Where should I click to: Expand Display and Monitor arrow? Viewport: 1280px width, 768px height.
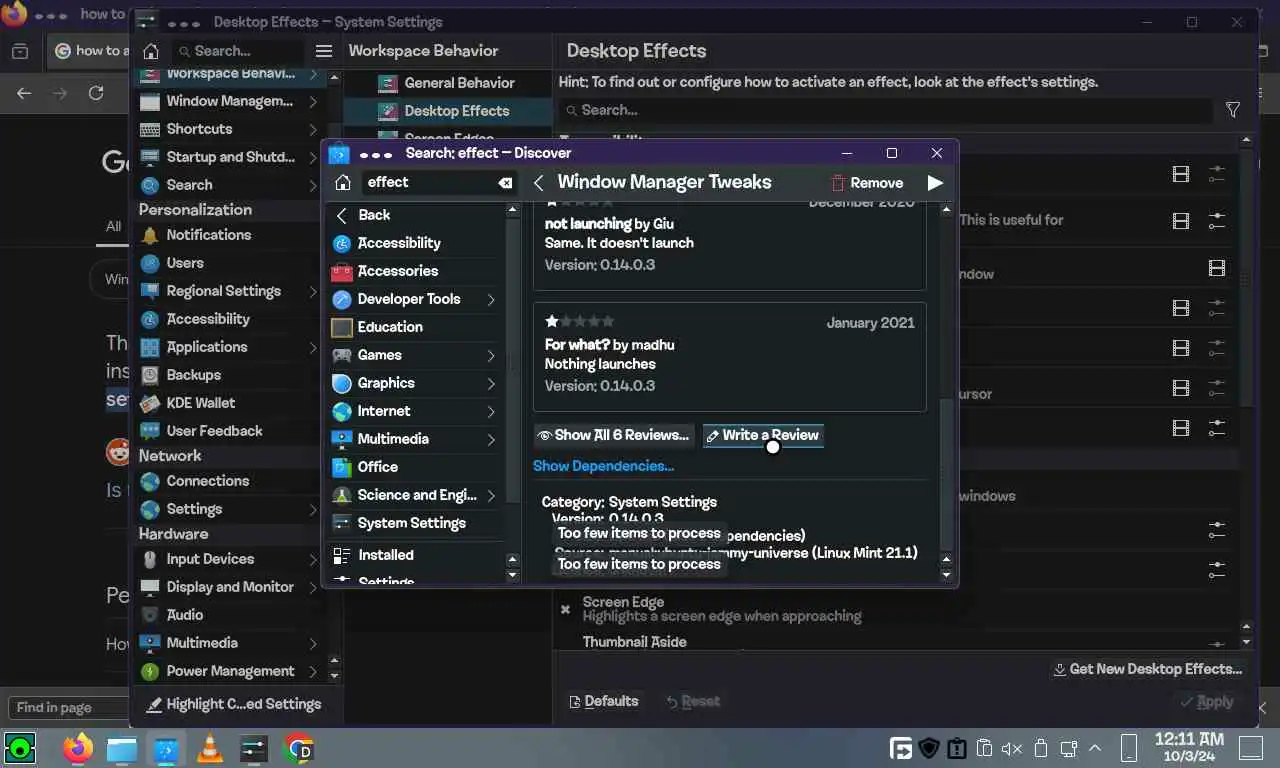coord(313,587)
